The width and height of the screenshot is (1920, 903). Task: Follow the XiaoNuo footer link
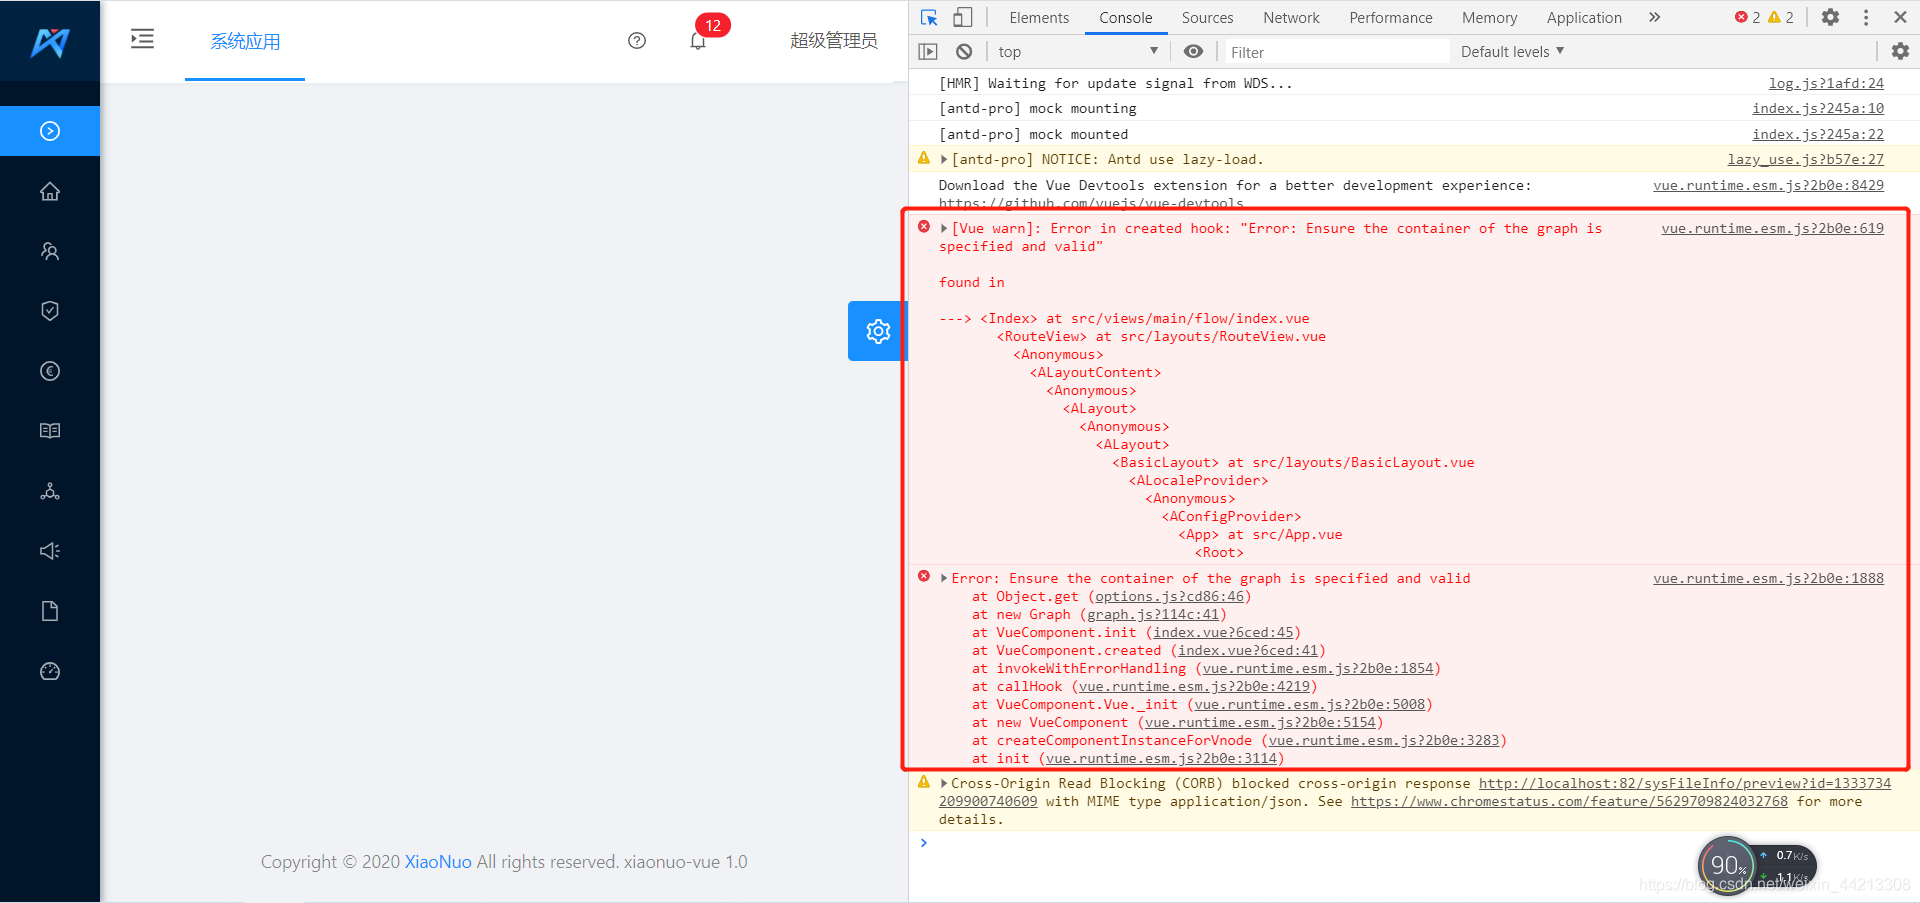point(438,862)
